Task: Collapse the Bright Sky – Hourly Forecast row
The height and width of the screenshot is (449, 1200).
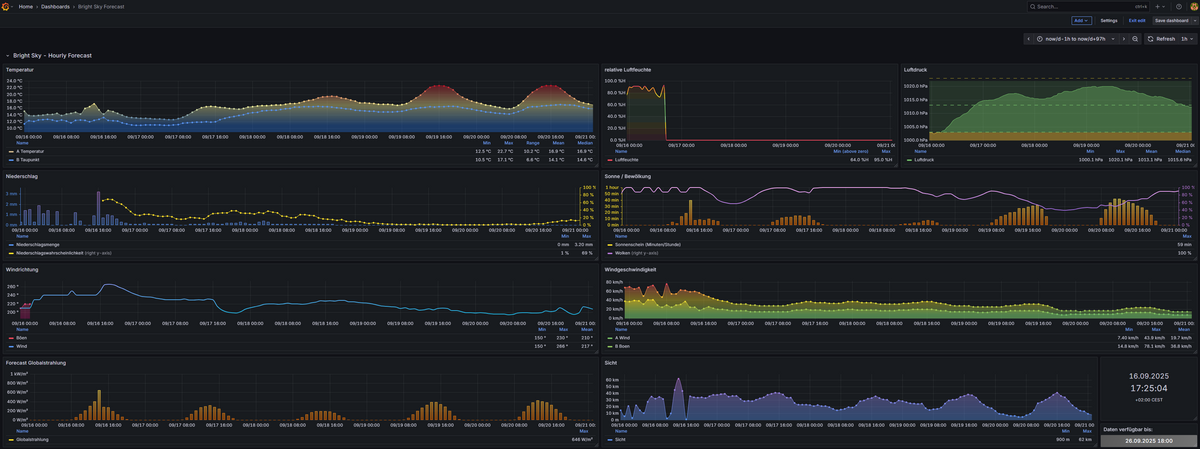Action: pos(8,56)
